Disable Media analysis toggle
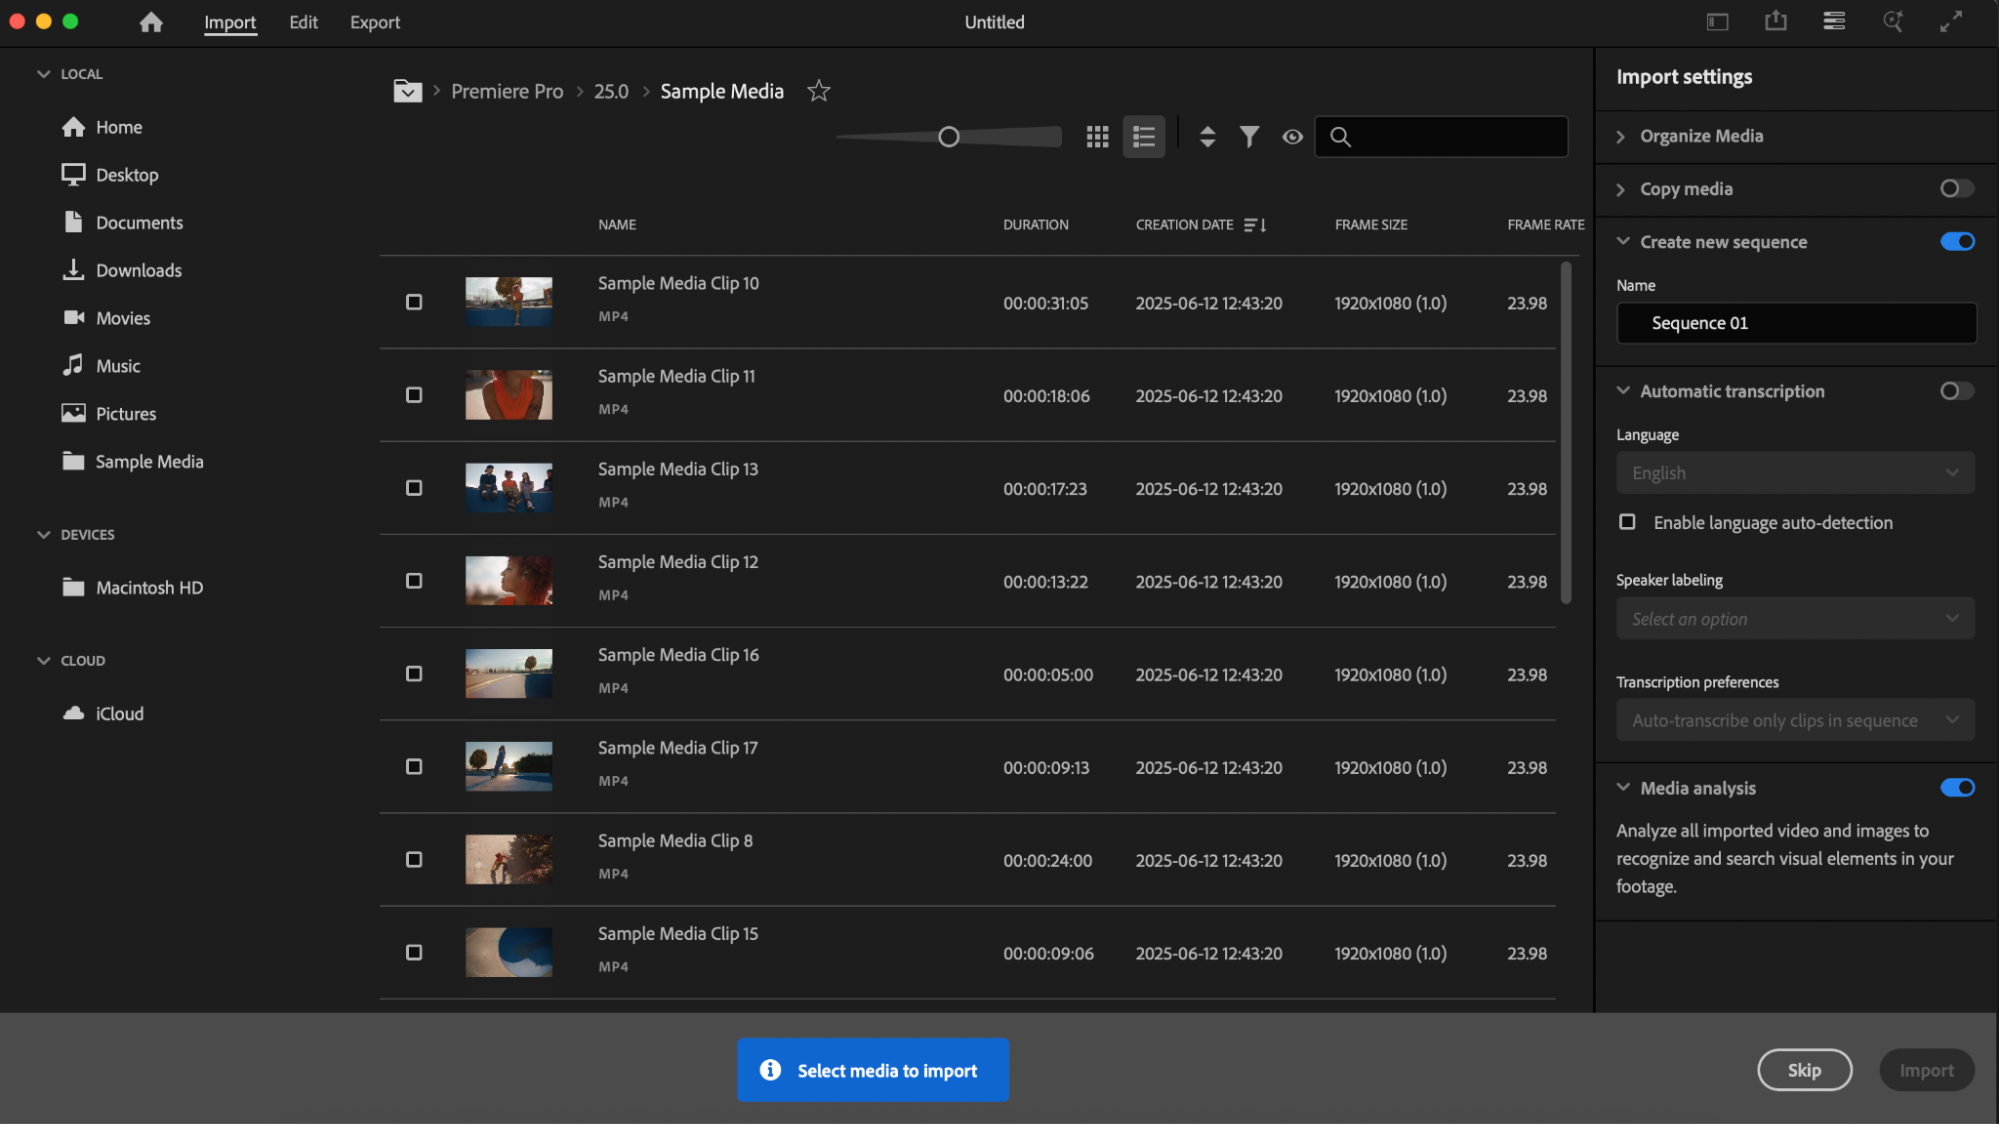This screenshot has width=1999, height=1125. pyautogui.click(x=1957, y=788)
